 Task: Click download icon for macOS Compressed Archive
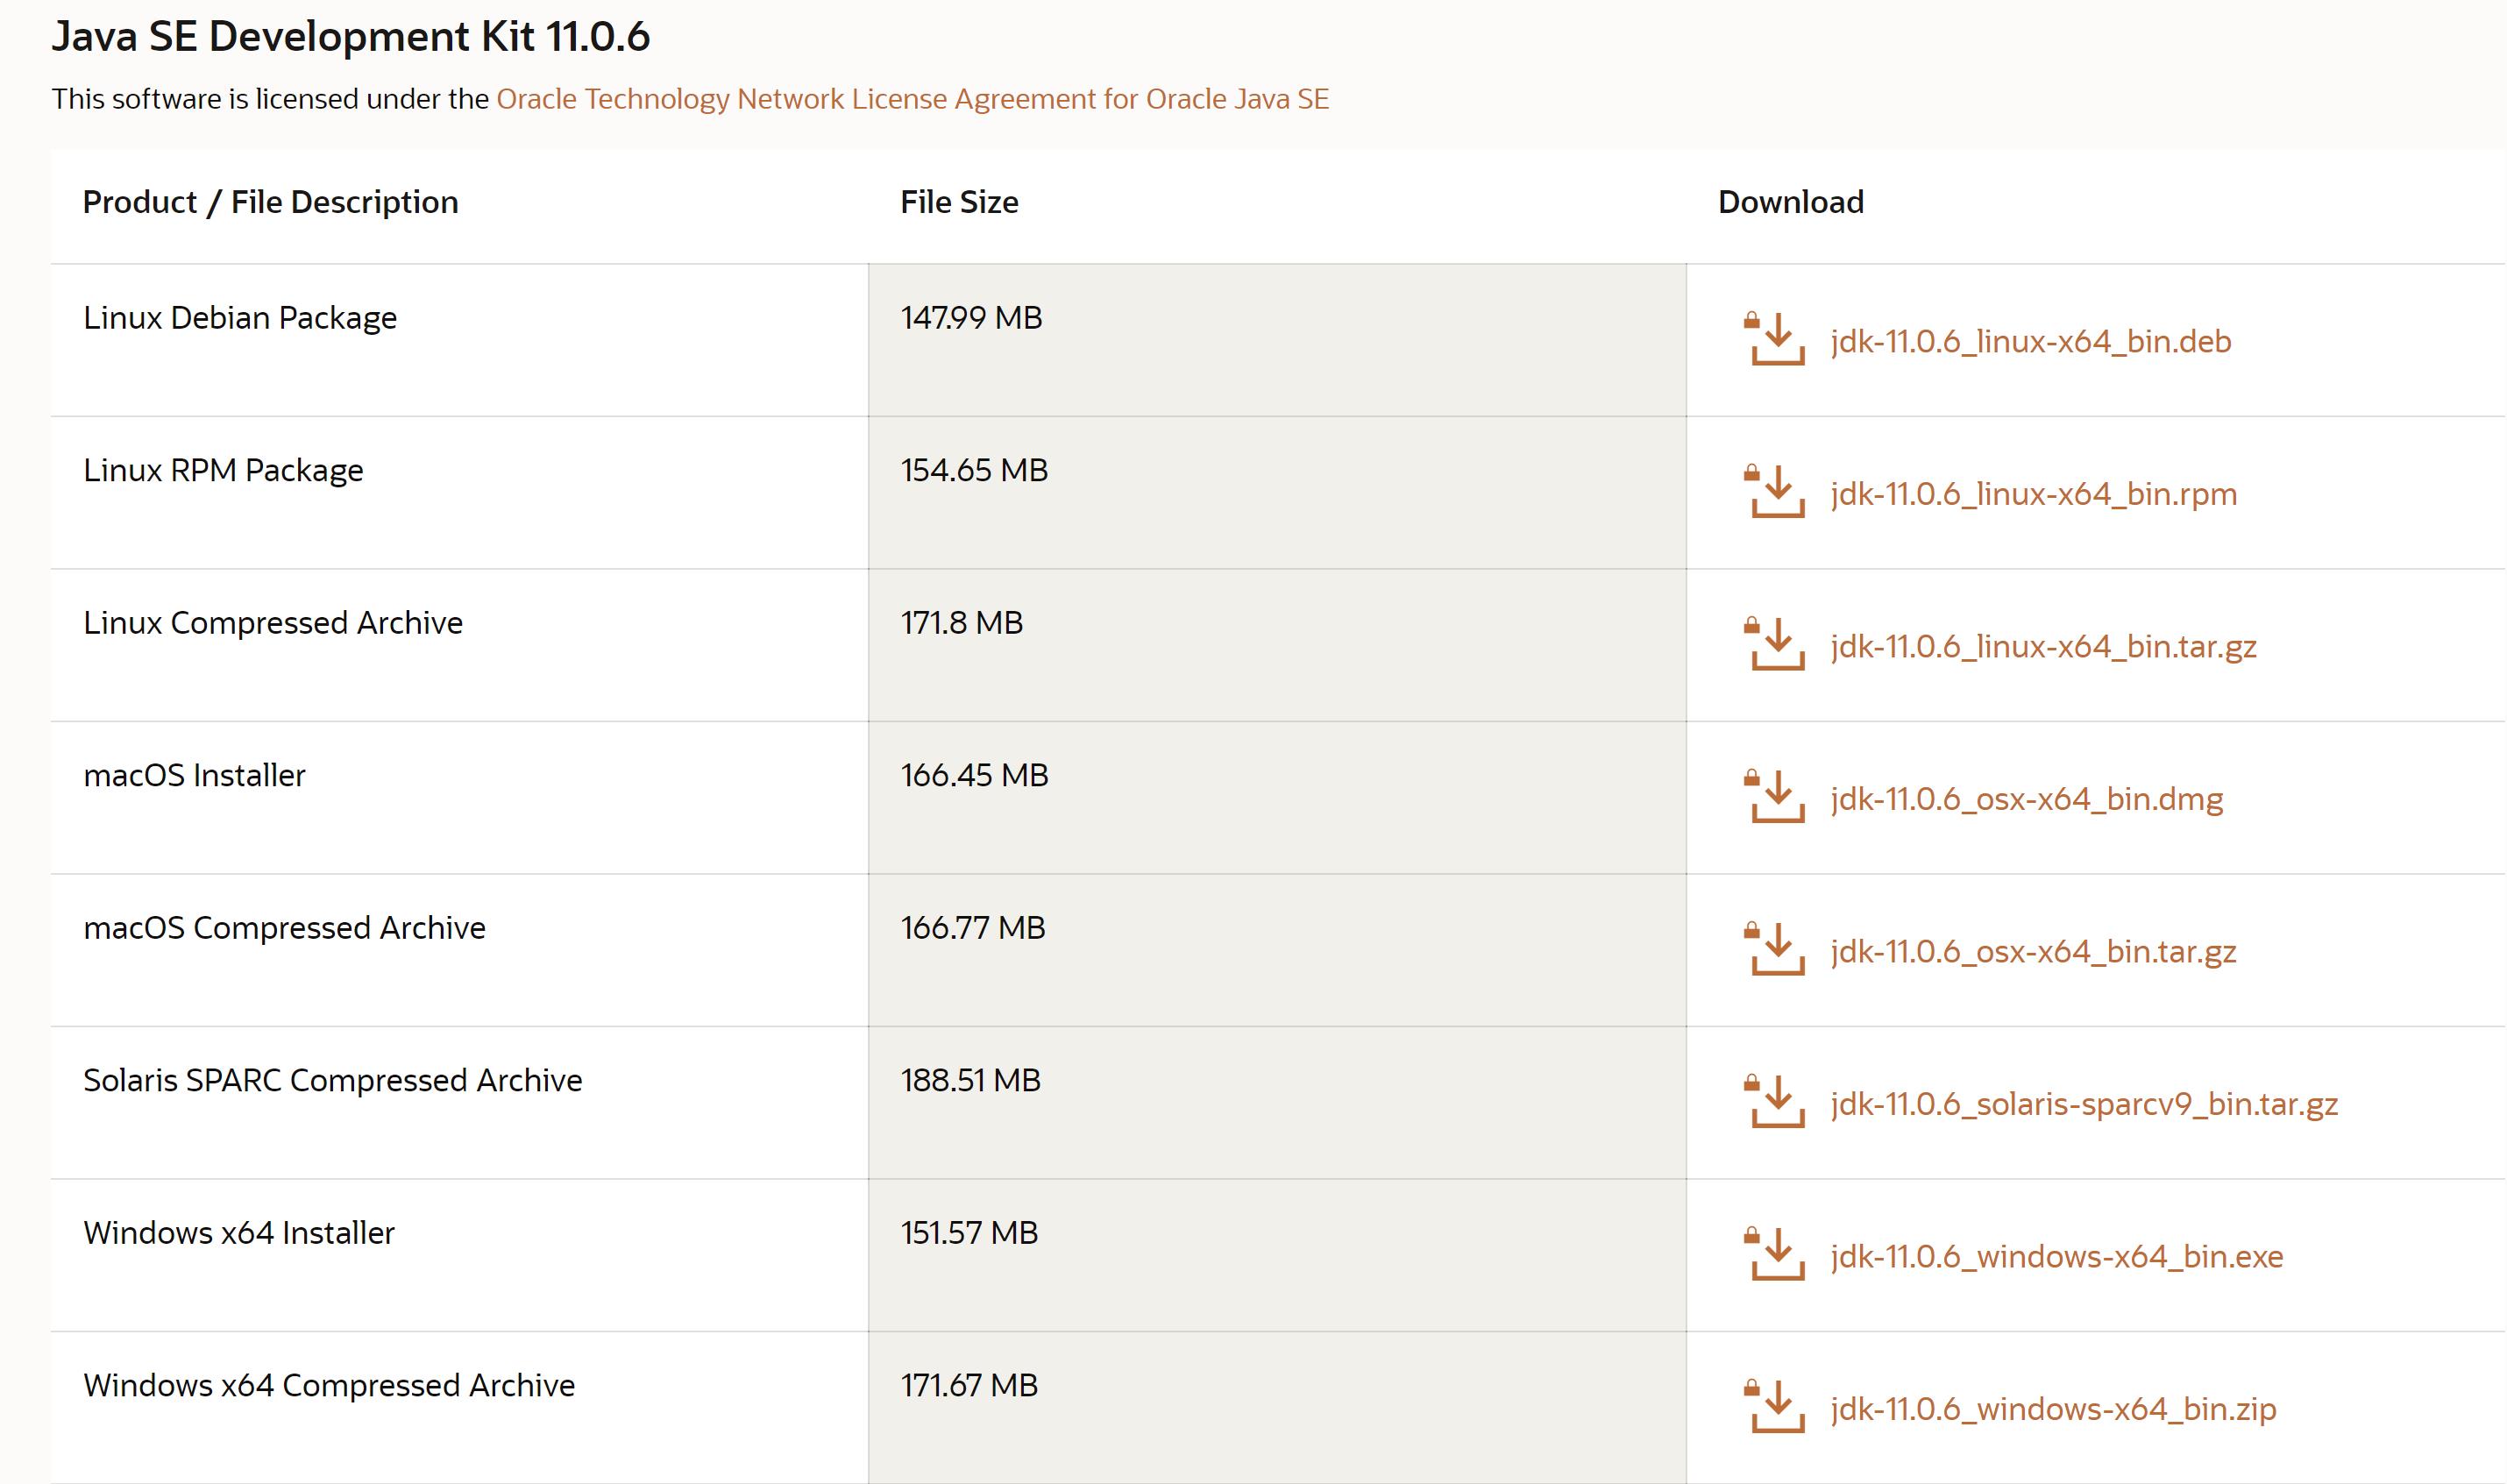pos(1774,949)
